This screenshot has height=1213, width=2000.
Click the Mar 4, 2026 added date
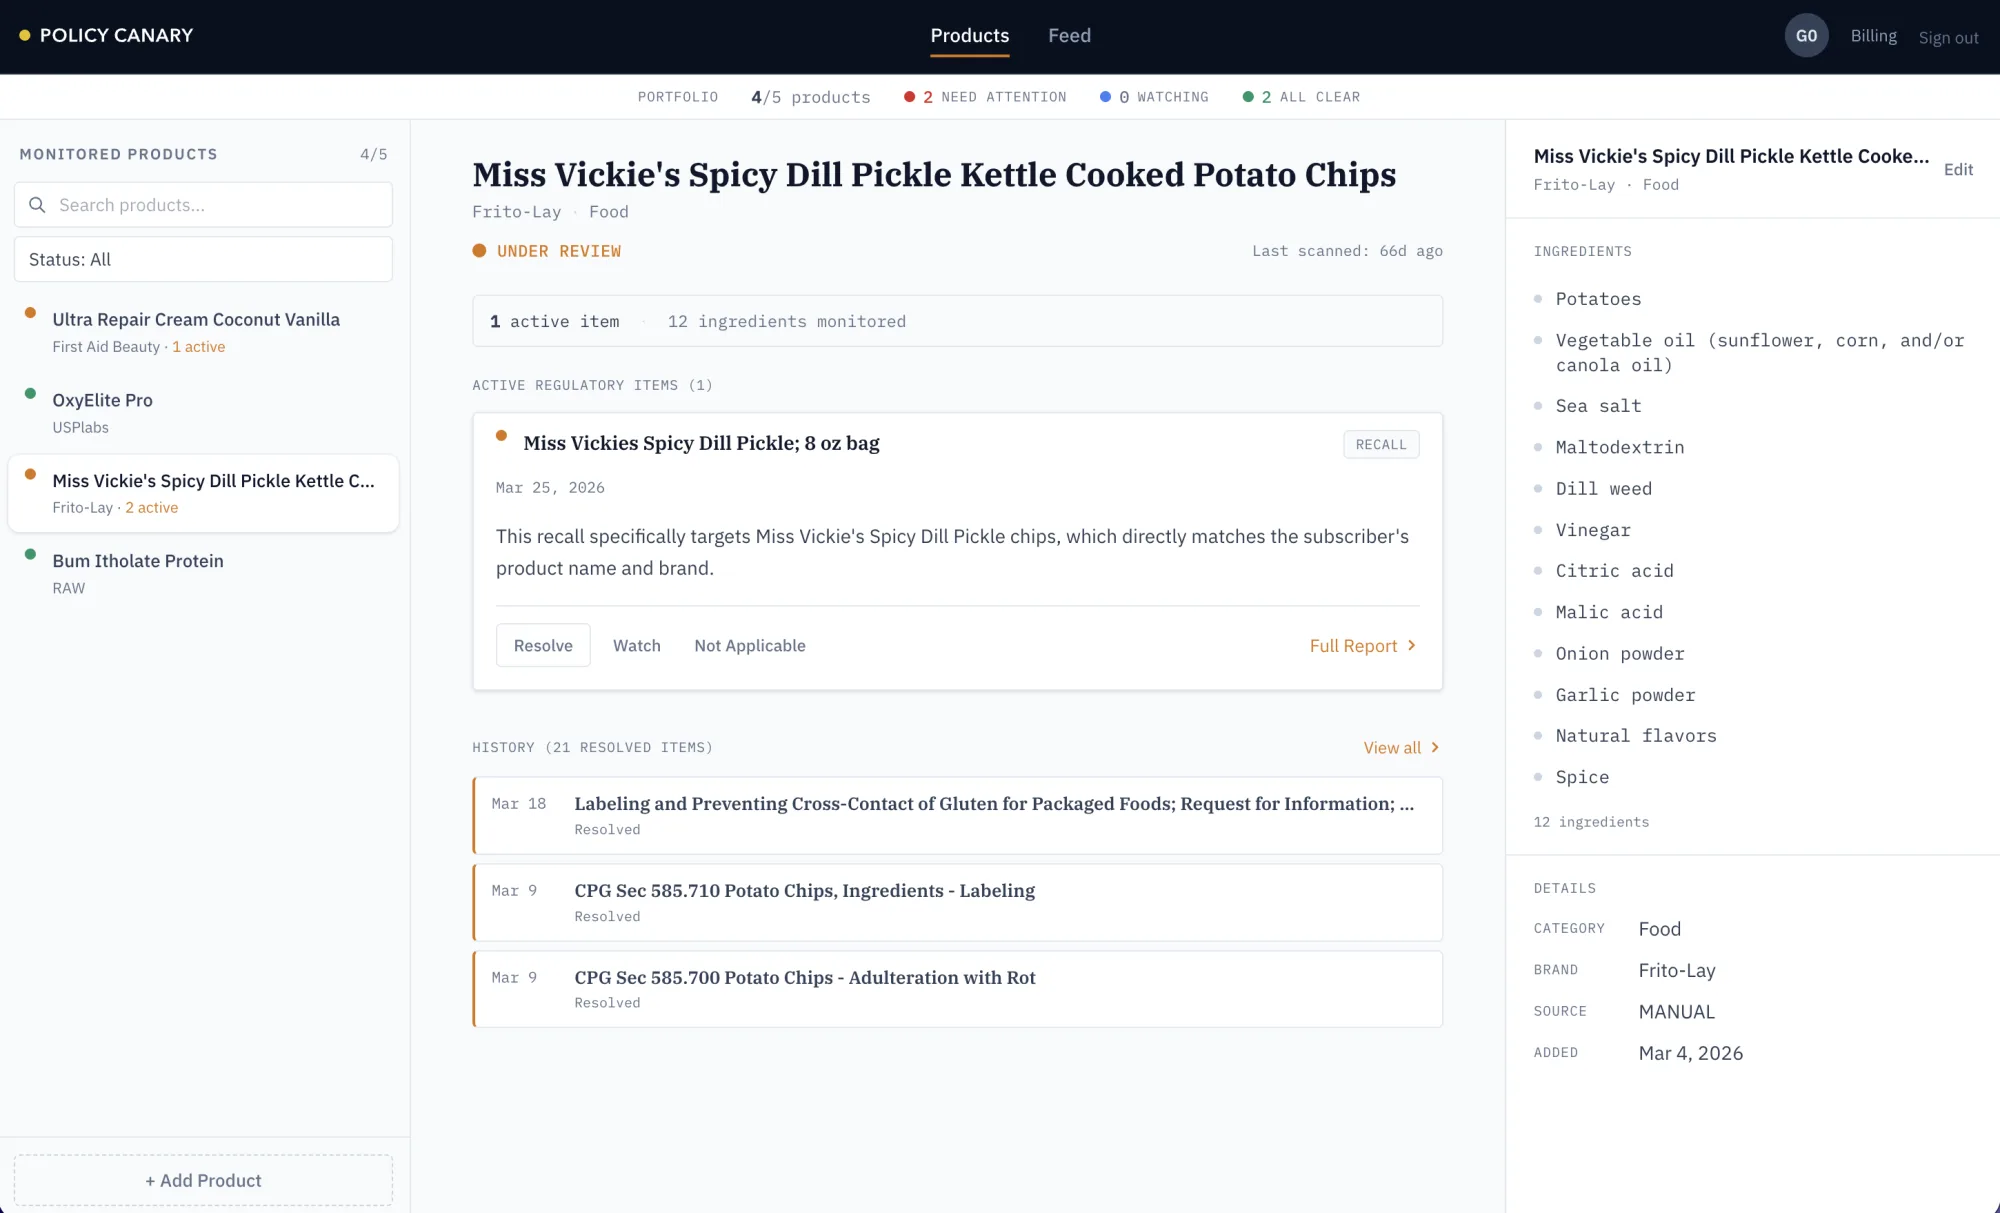coord(1690,1053)
